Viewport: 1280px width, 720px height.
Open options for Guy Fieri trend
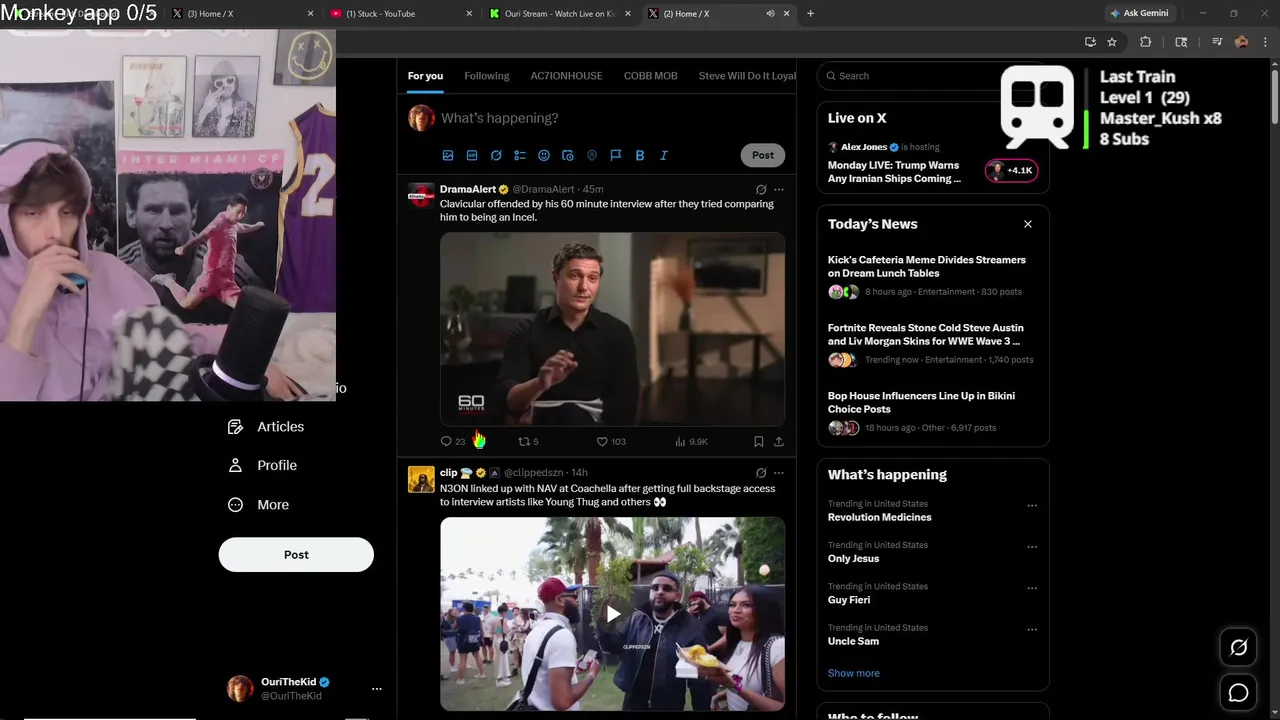pyautogui.click(x=1032, y=589)
